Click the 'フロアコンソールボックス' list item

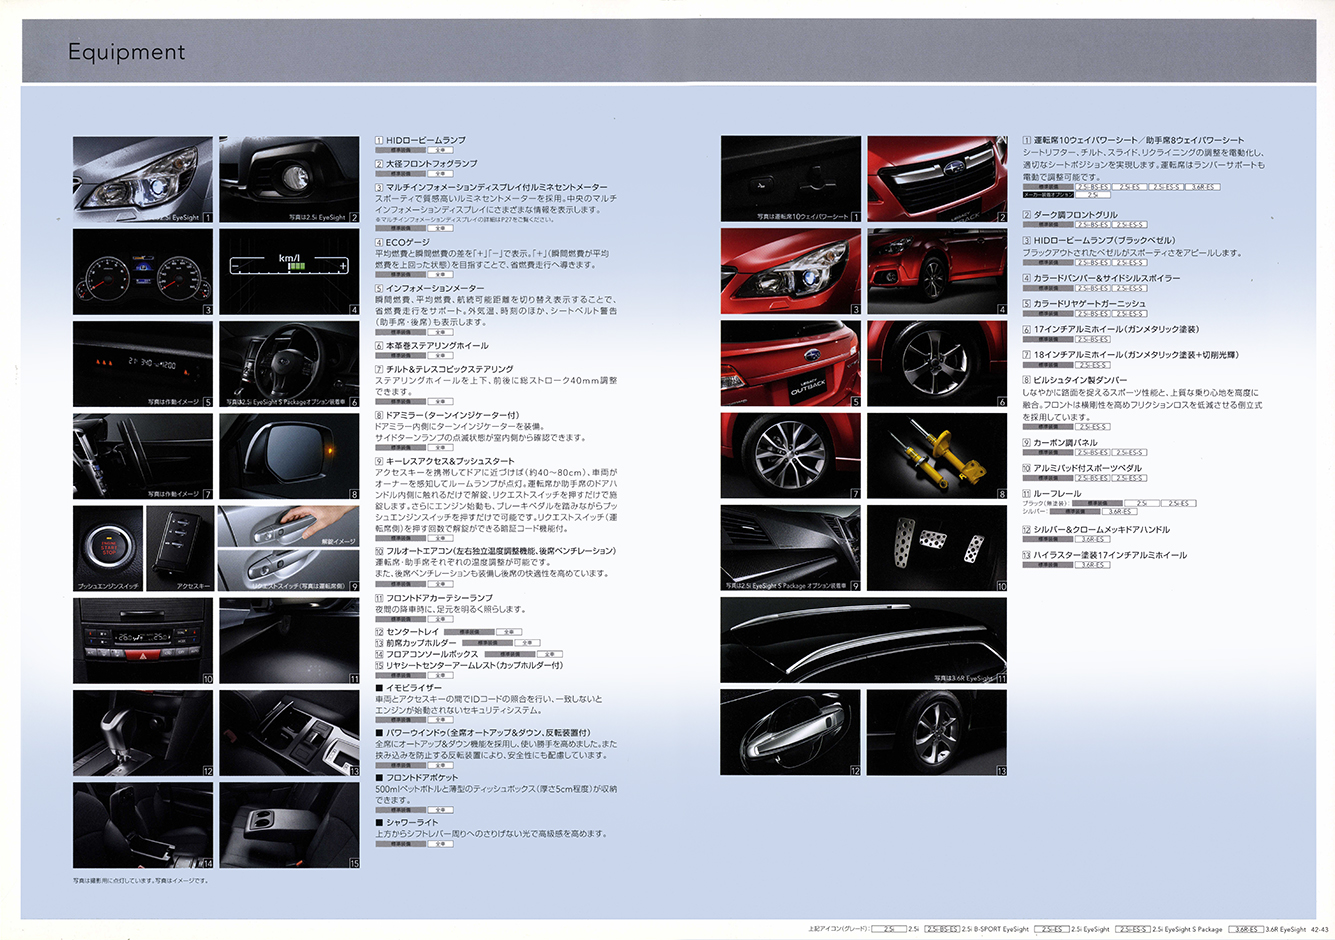(x=432, y=654)
